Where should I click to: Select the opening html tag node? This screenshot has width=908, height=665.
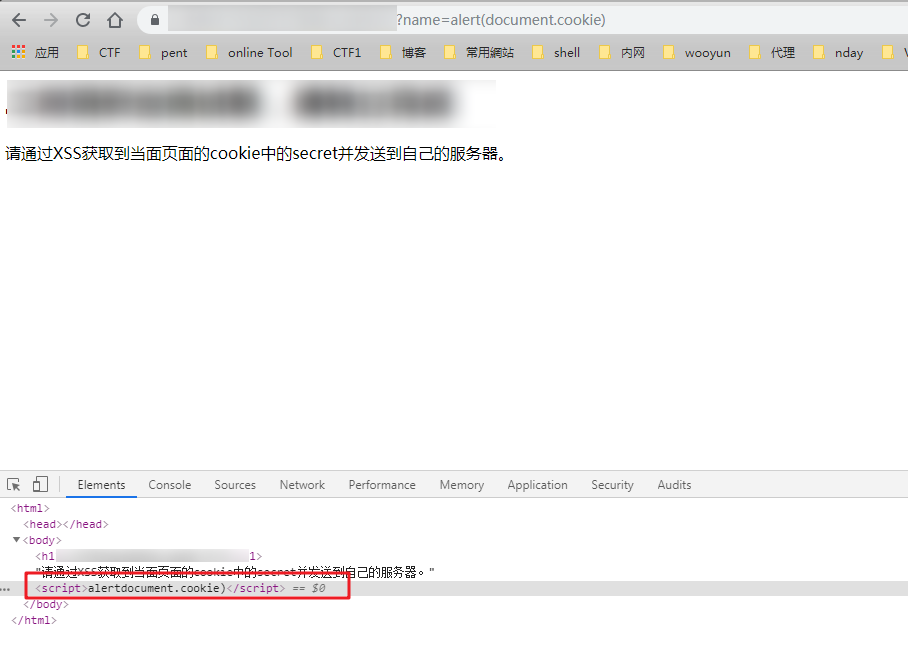(30, 509)
